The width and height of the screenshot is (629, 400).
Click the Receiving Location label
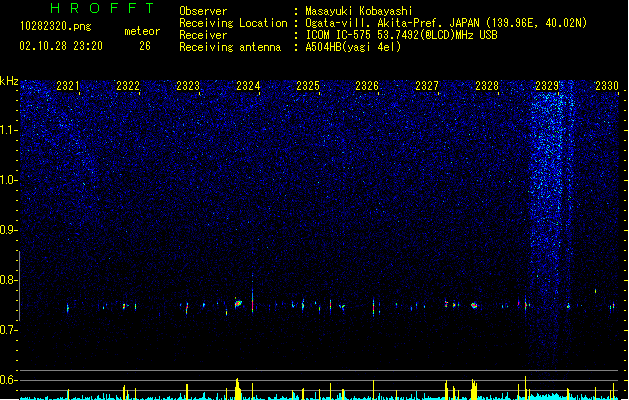233,23
